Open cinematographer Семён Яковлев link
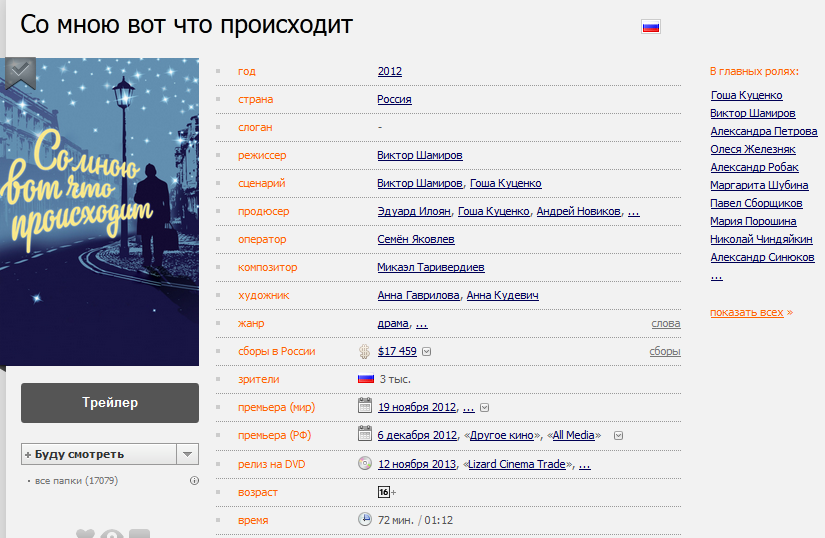825x538 pixels. point(416,239)
